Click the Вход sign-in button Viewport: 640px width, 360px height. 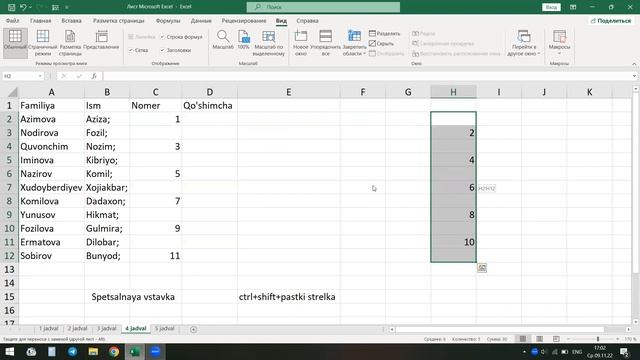(x=551, y=7)
